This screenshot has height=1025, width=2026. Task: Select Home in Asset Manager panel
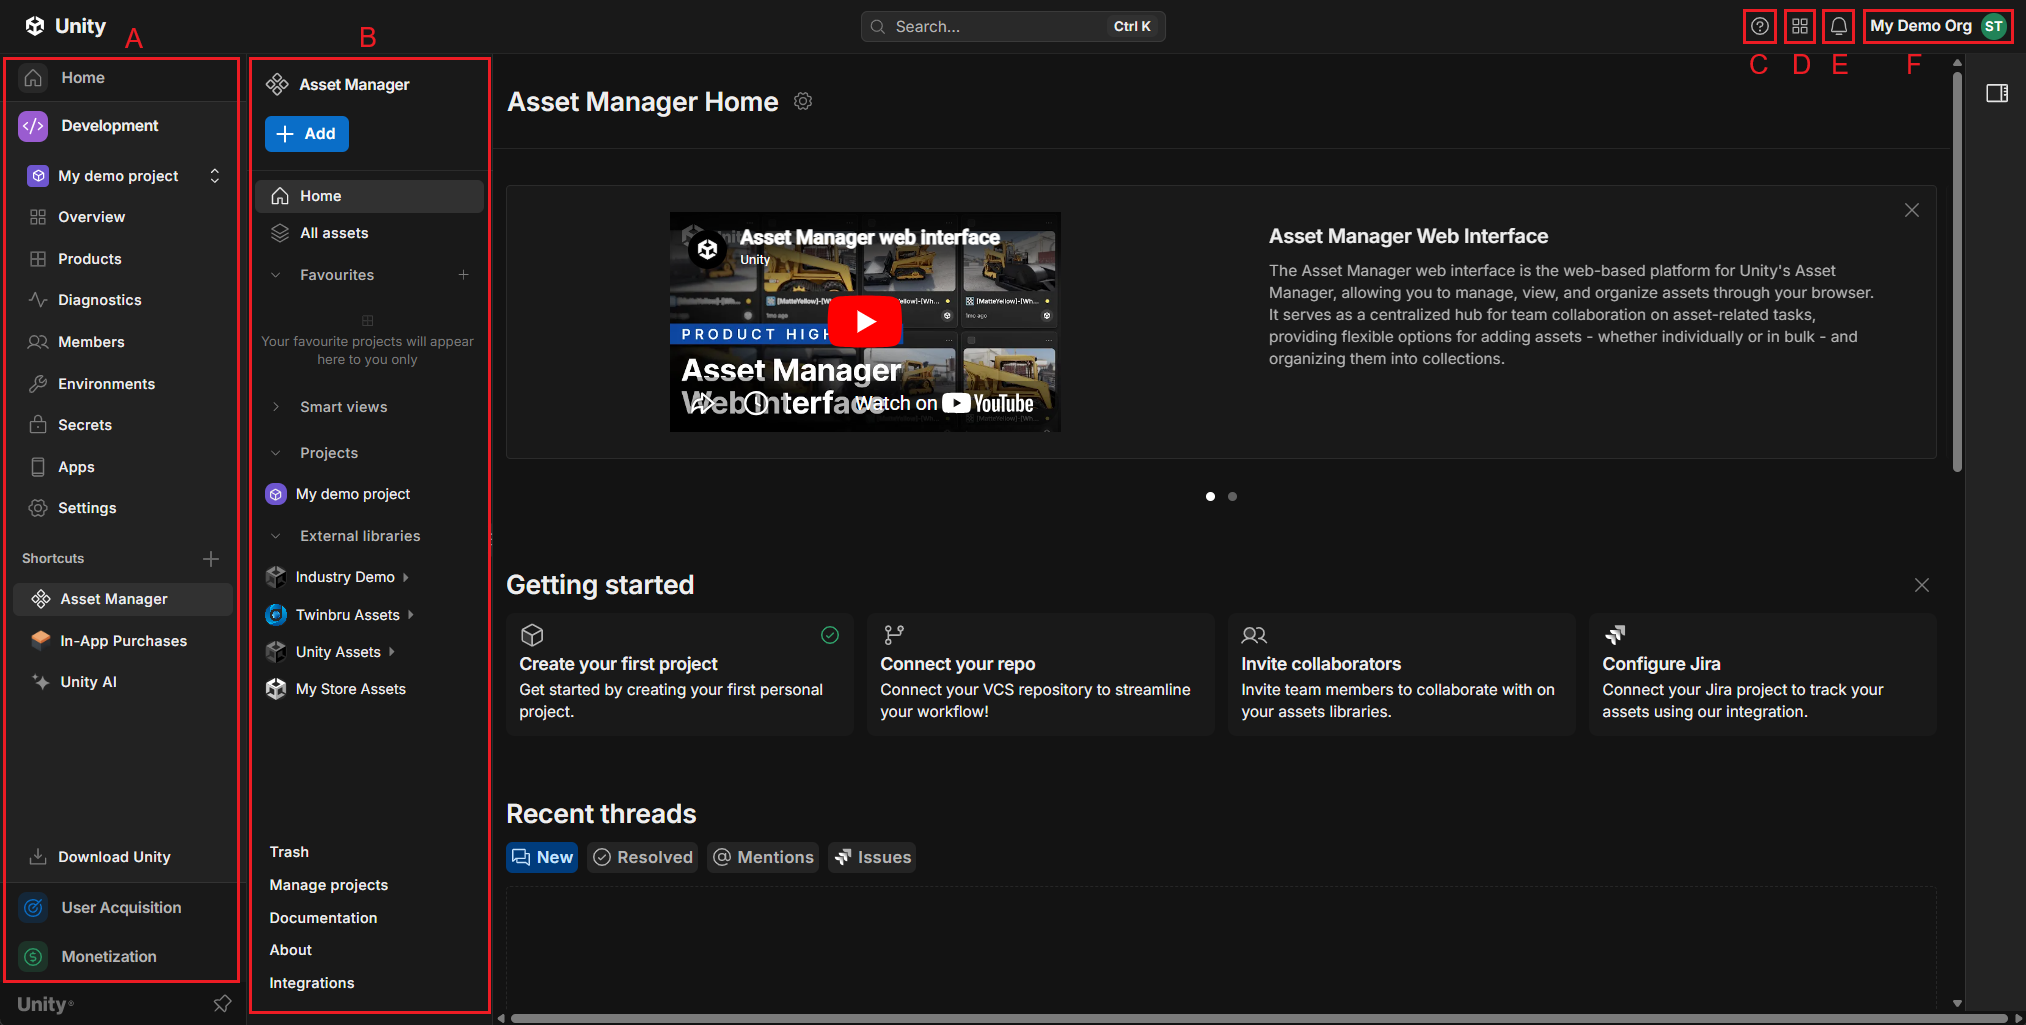(369, 196)
